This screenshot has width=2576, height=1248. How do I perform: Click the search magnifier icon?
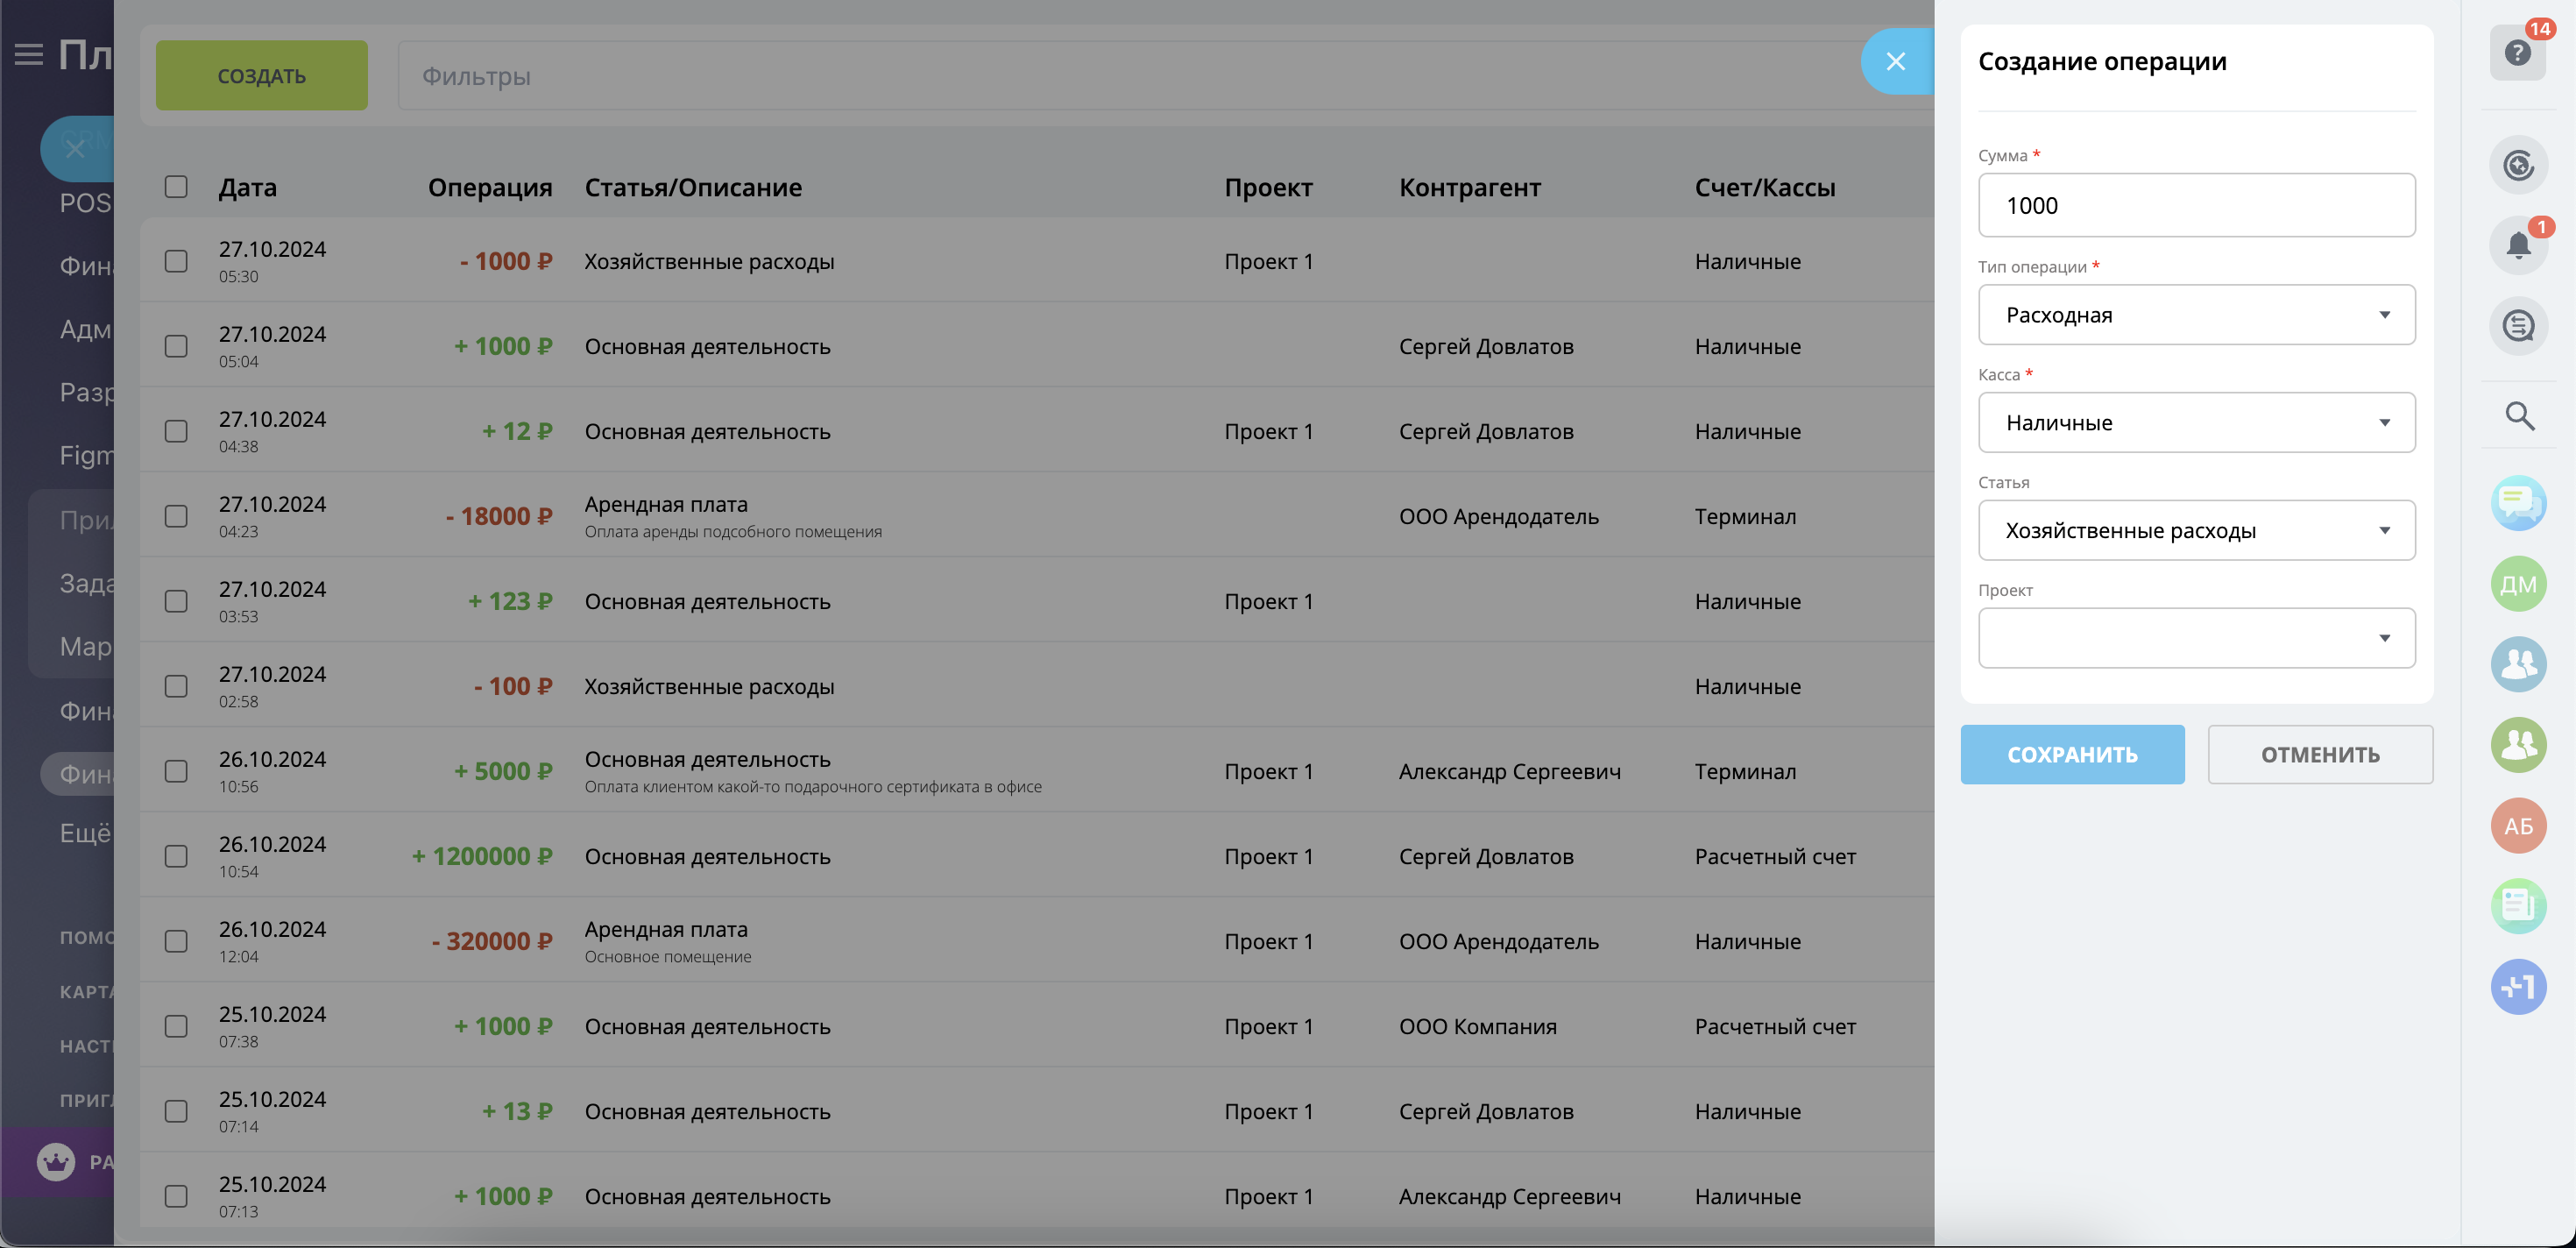pos(2519,416)
